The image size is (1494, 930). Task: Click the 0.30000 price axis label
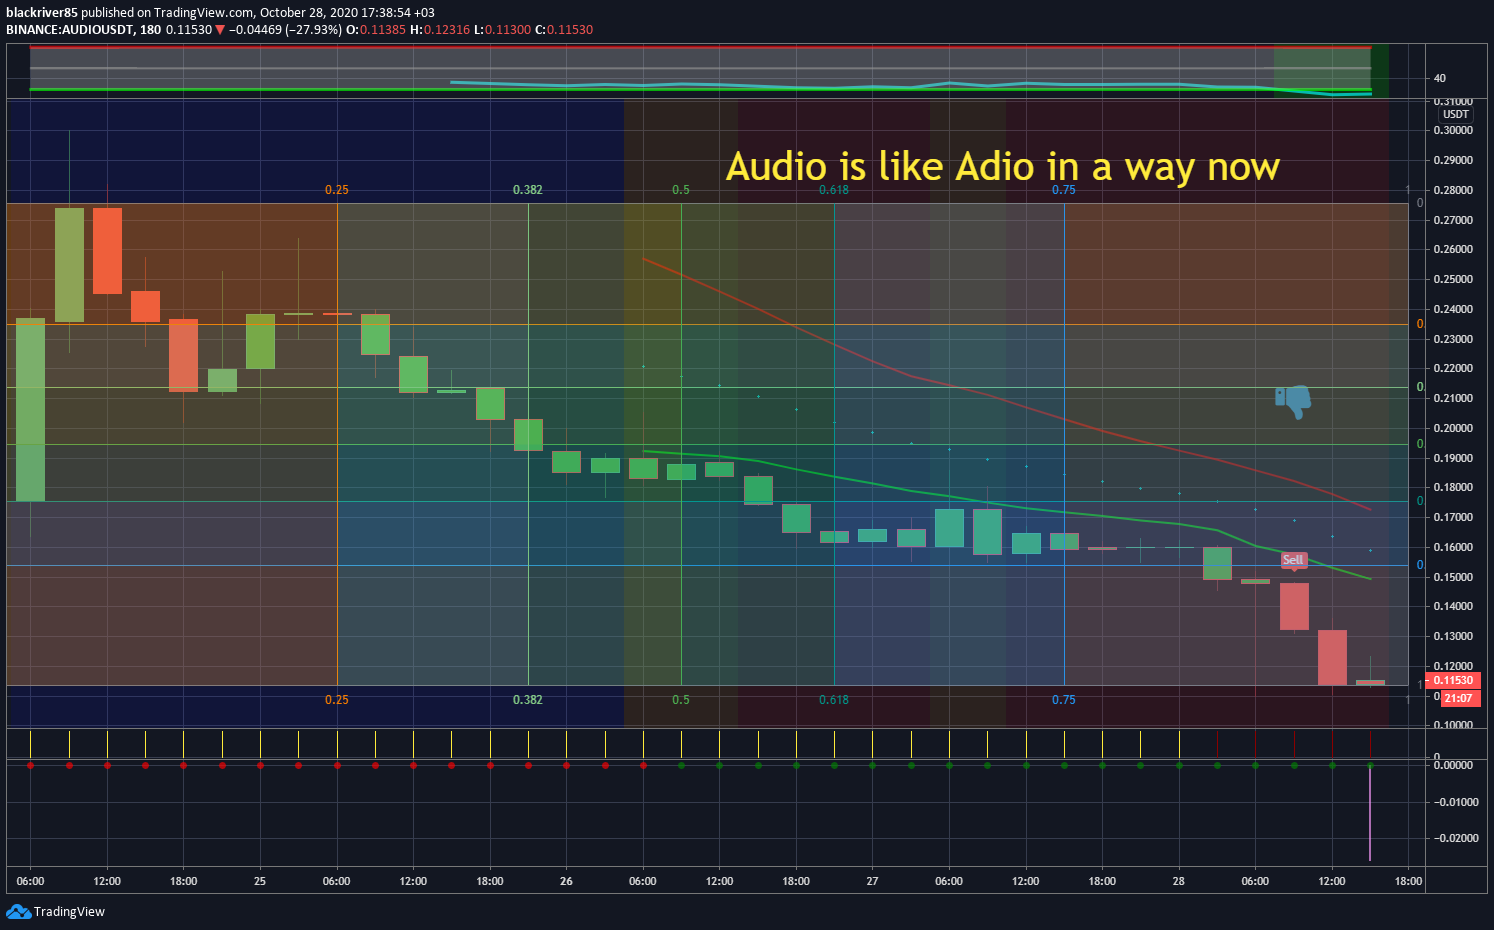tap(1453, 130)
